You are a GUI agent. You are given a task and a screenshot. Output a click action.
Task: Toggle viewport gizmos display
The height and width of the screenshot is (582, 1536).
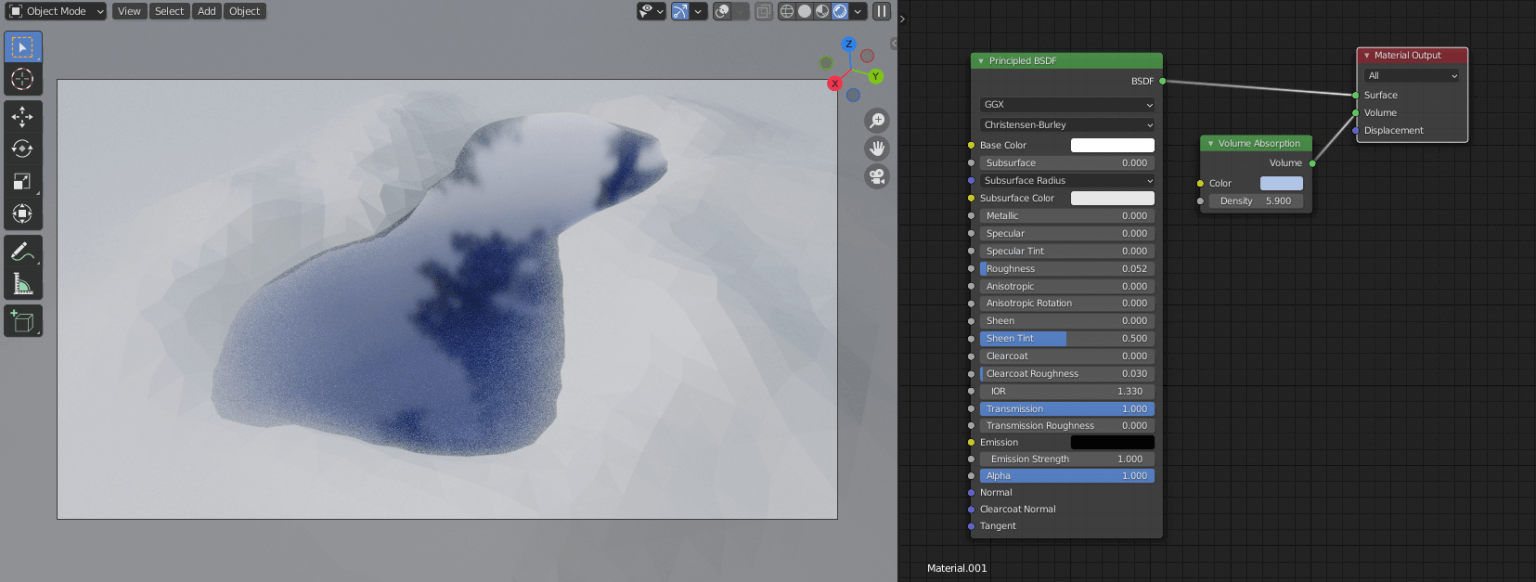pos(681,11)
